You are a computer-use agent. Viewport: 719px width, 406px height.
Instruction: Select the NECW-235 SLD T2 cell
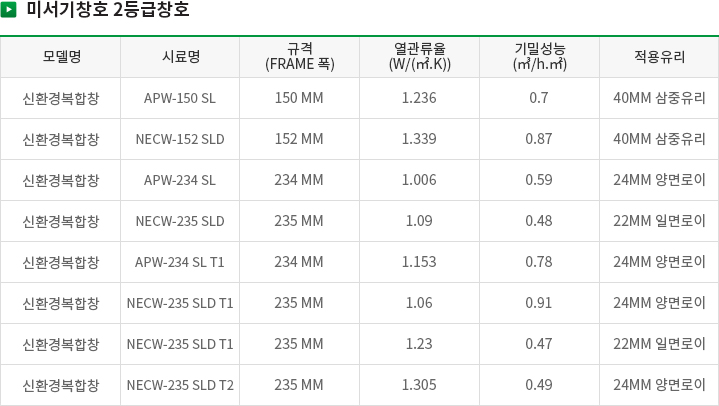pos(180,385)
